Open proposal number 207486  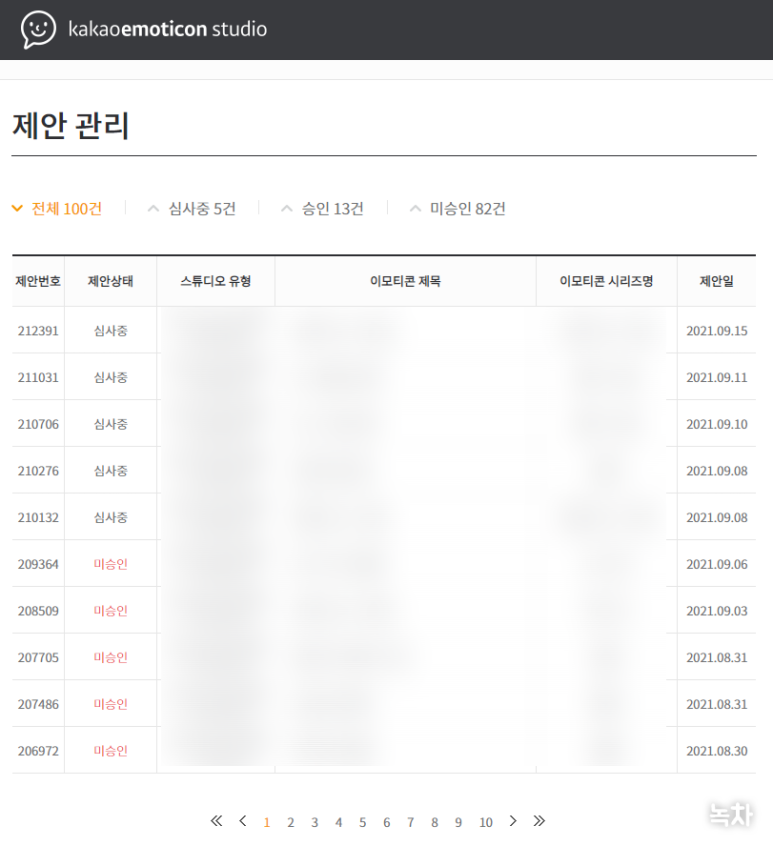(38, 704)
